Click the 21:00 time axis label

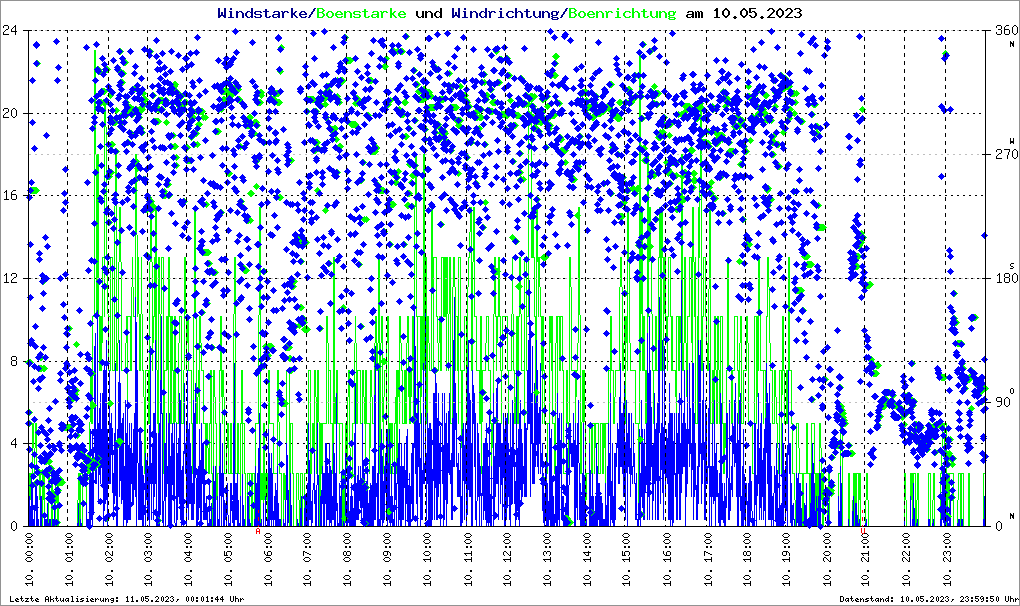865,559
